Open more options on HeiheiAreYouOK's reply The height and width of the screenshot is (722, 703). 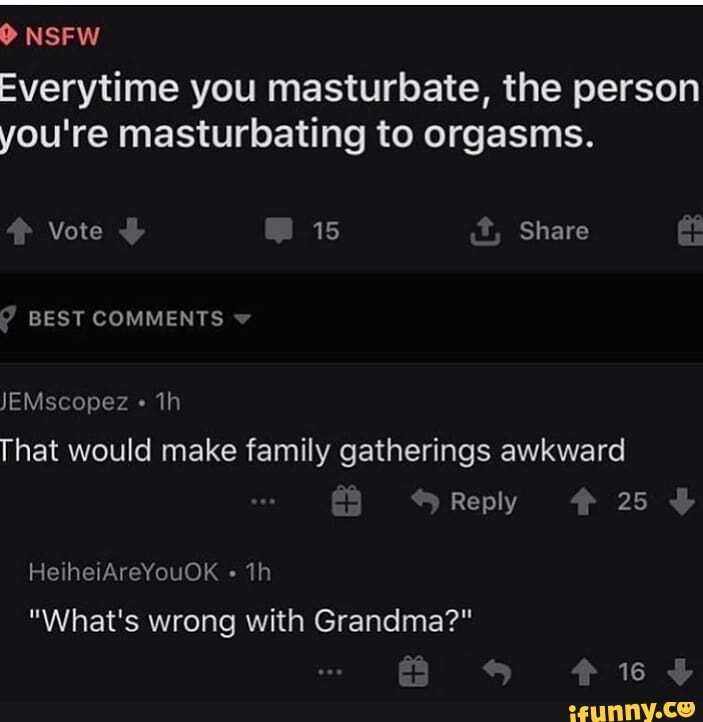[x=330, y=672]
